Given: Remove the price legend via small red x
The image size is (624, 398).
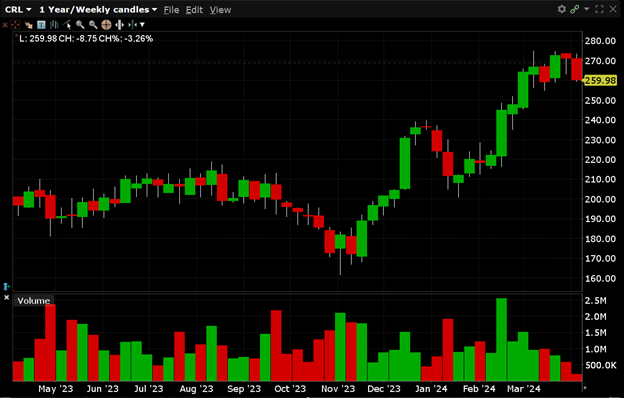Looking at the screenshot, I should [16, 36].
